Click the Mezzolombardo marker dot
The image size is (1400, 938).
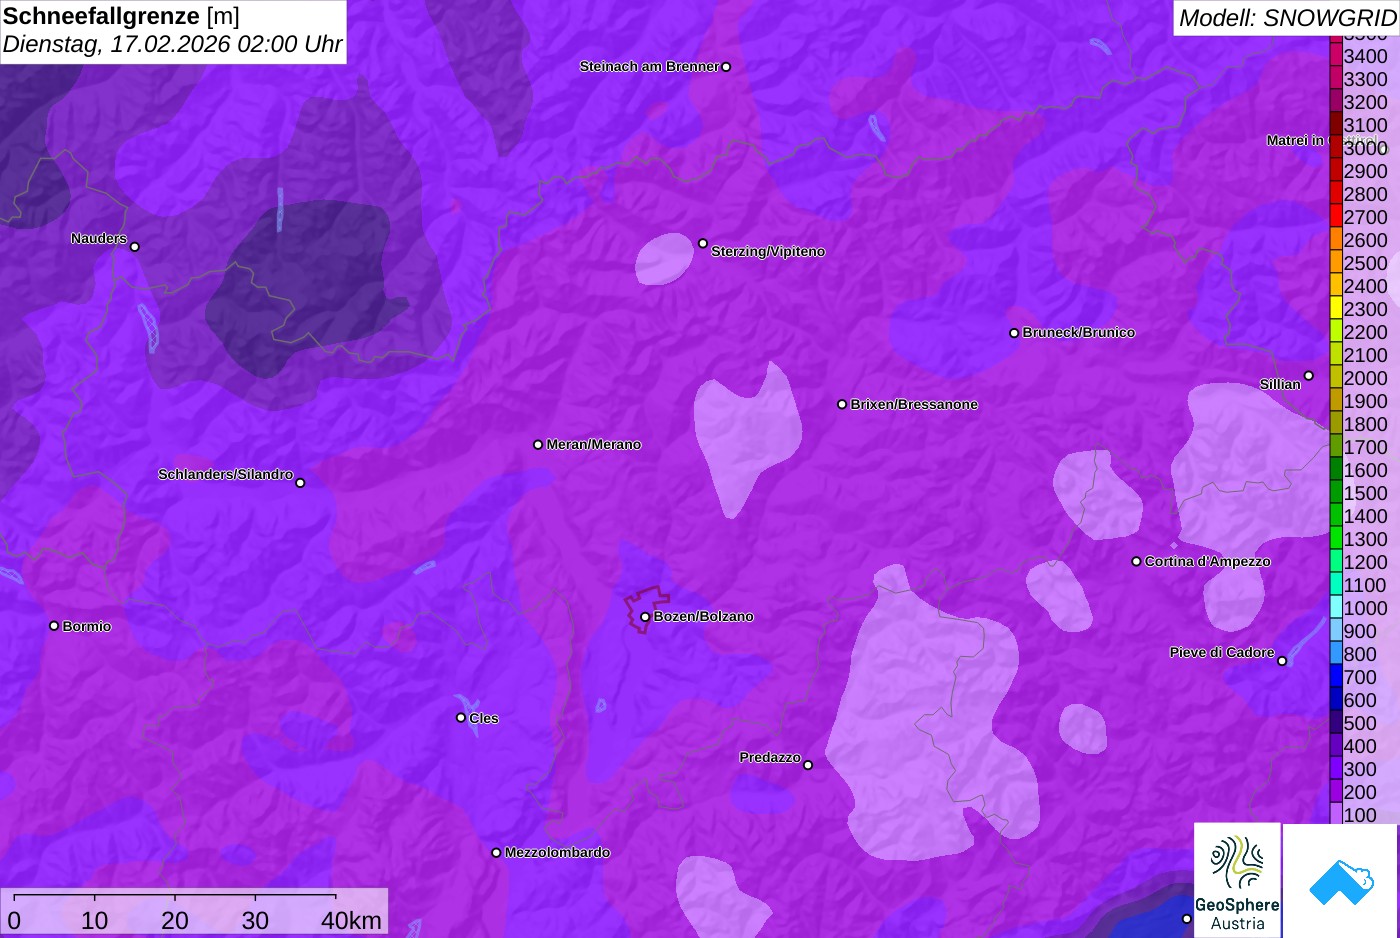[x=496, y=853]
